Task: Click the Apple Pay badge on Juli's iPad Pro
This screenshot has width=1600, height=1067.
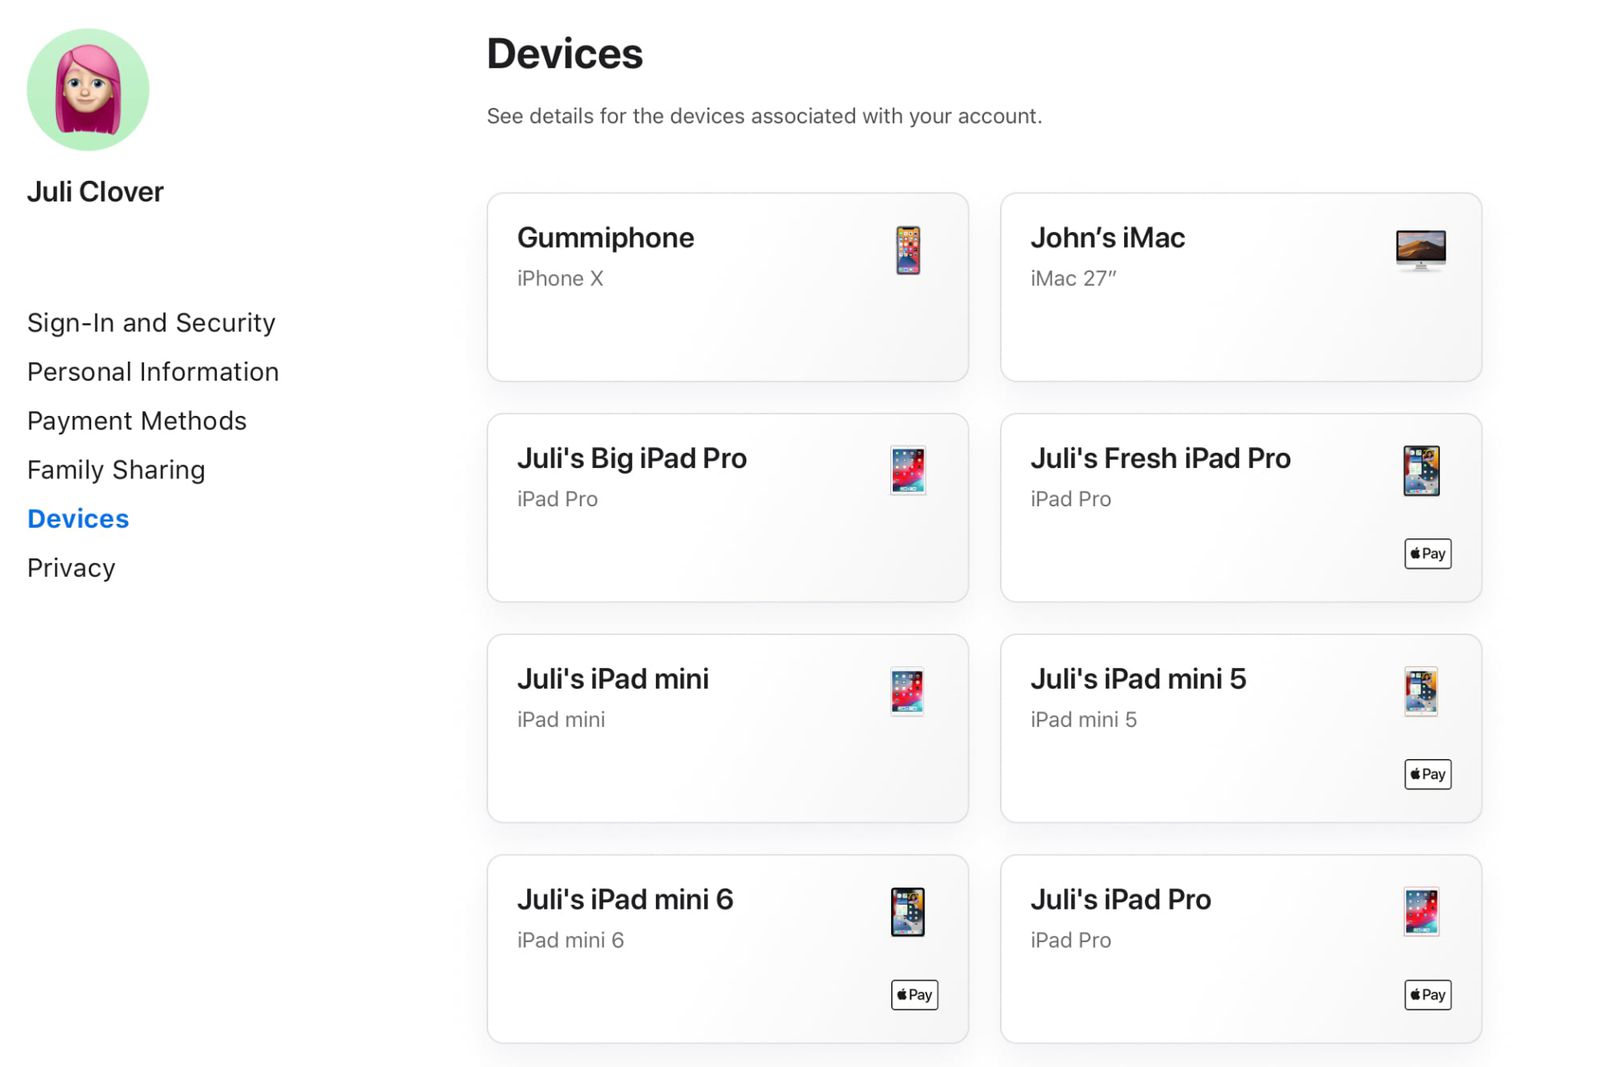Action: pyautogui.click(x=1427, y=994)
